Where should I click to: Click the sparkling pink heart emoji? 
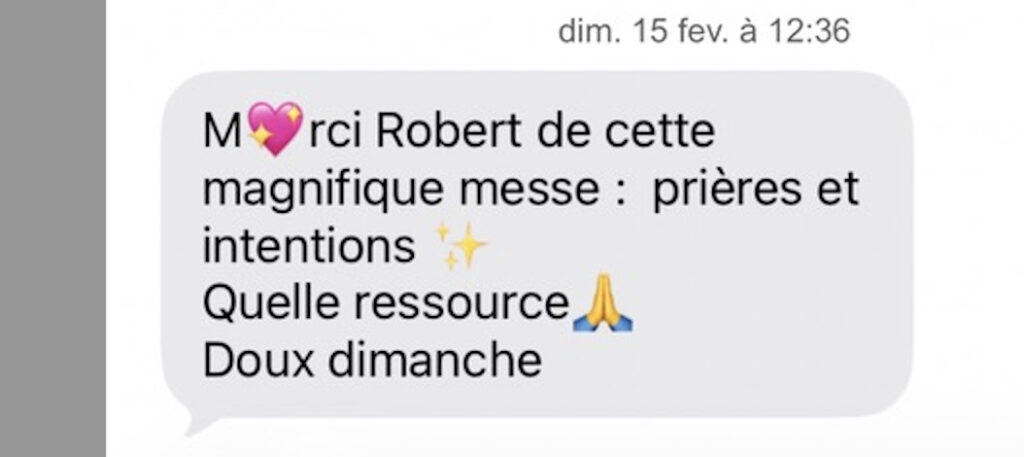tap(276, 129)
